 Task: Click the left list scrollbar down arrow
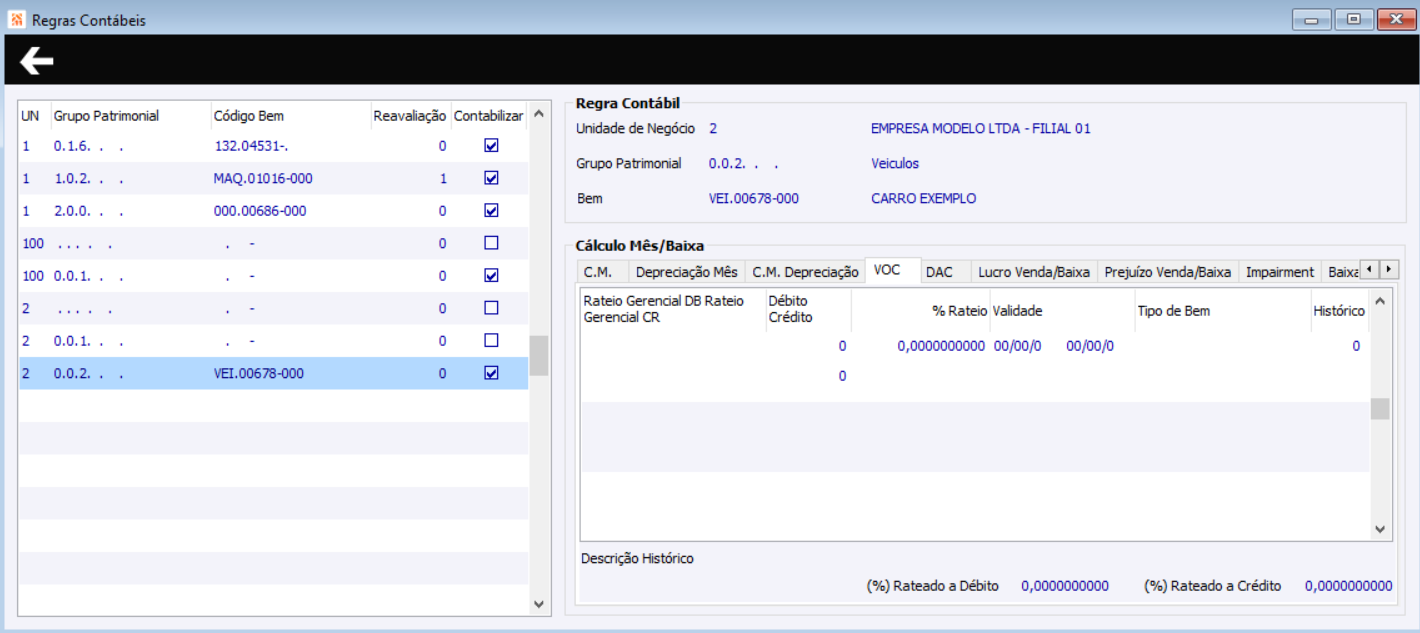pos(539,604)
